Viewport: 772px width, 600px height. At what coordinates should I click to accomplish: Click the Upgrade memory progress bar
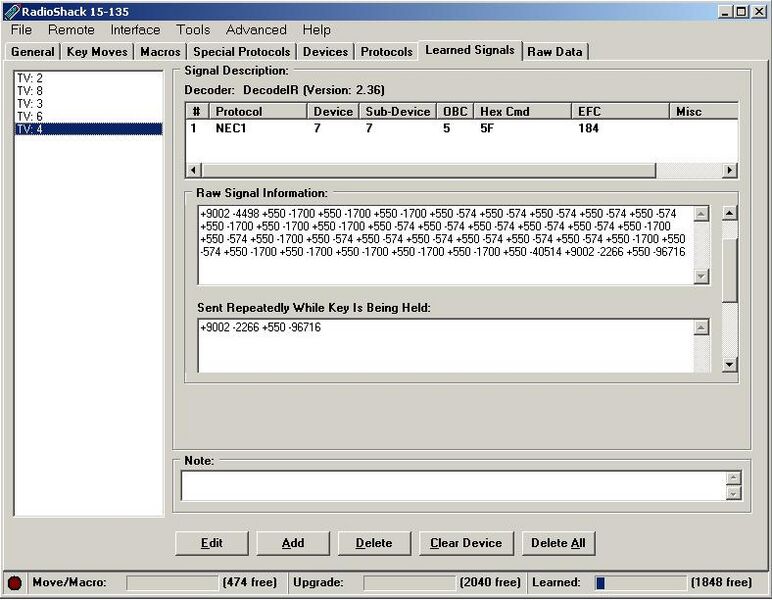(x=409, y=583)
